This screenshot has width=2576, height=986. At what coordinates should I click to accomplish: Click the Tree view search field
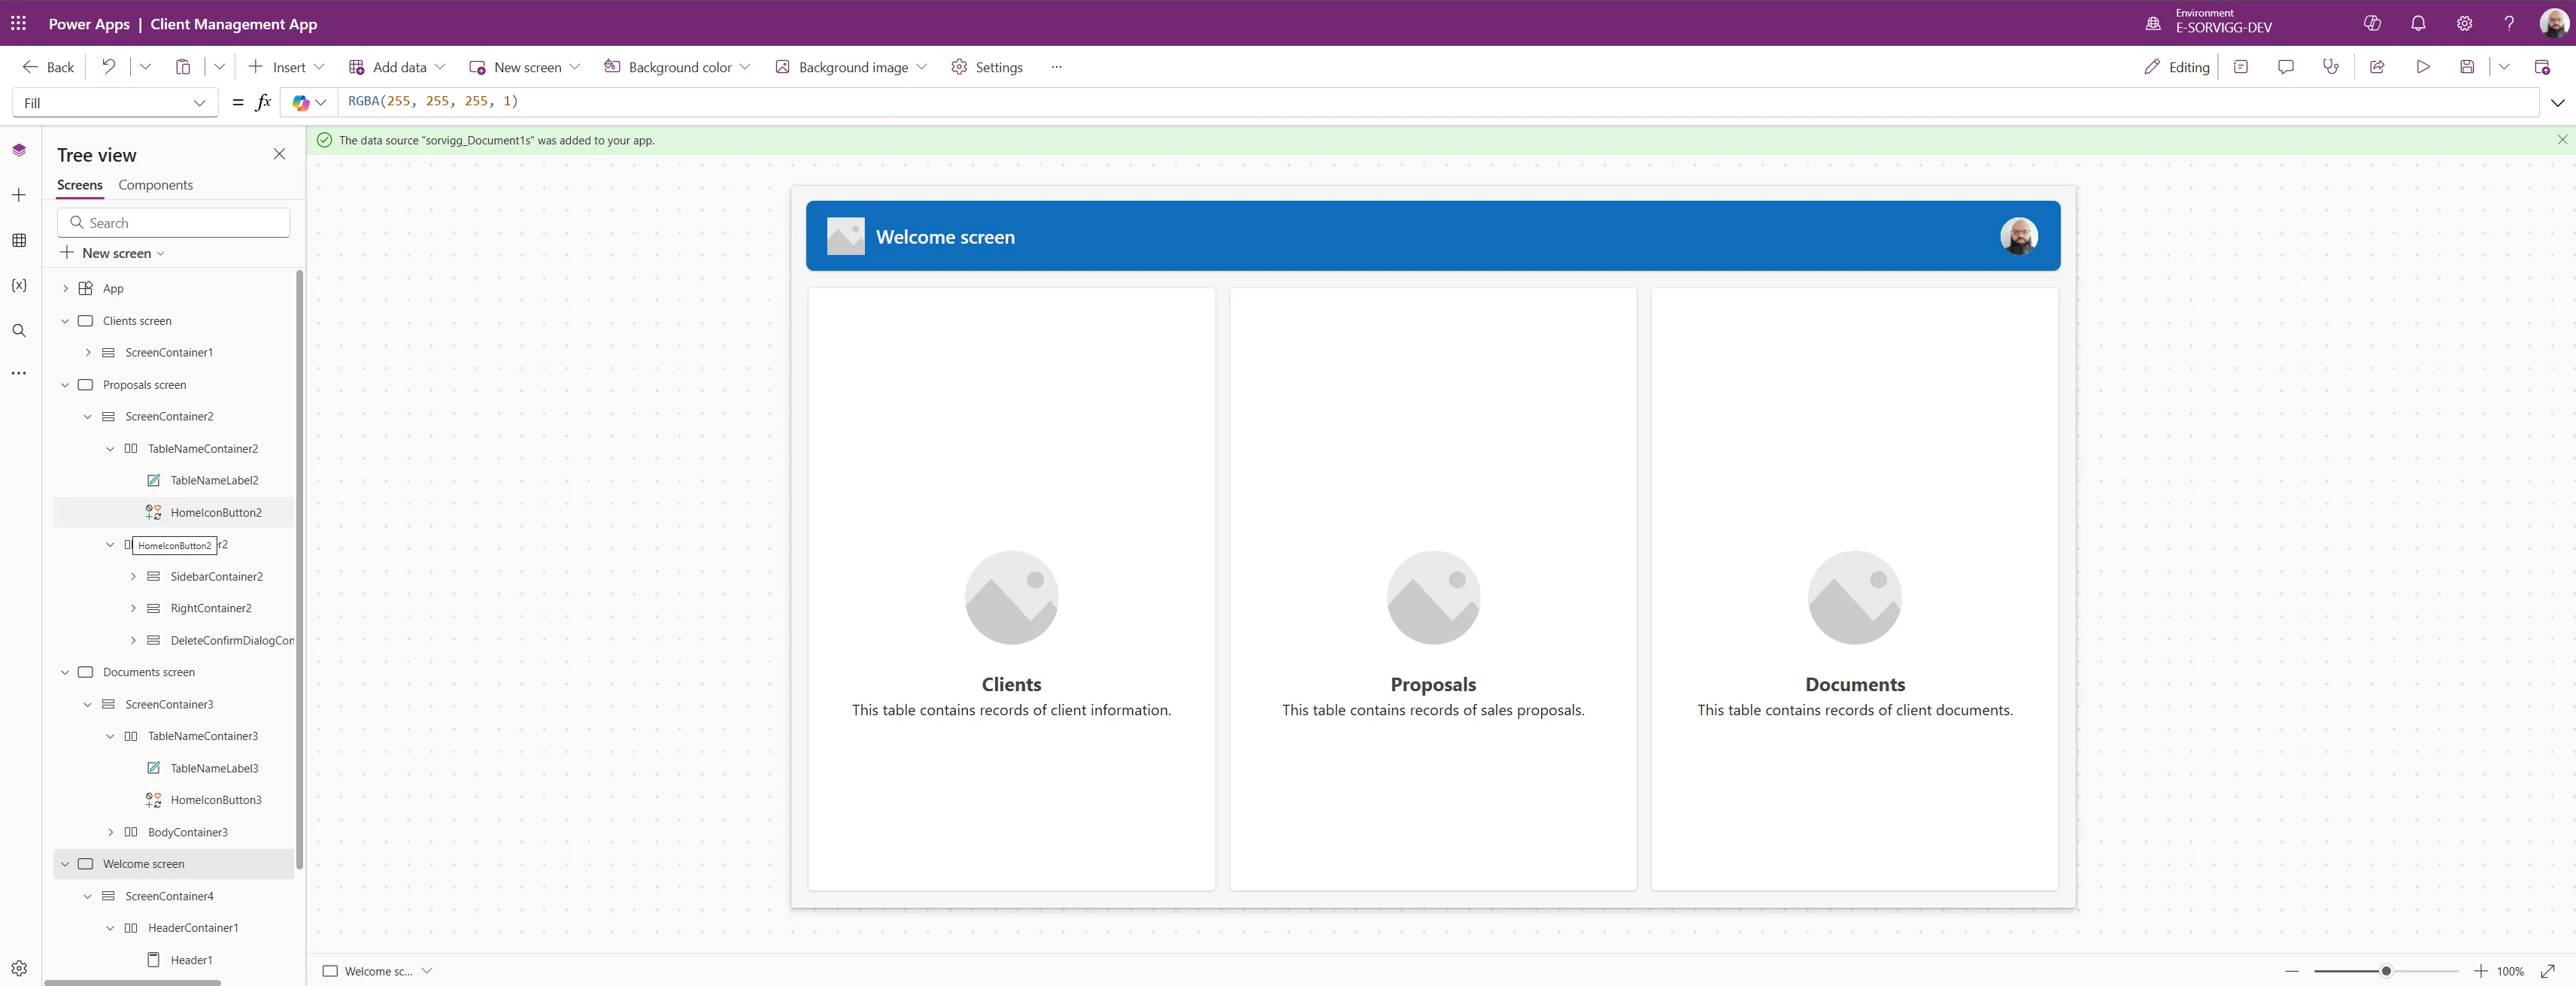pyautogui.click(x=174, y=223)
